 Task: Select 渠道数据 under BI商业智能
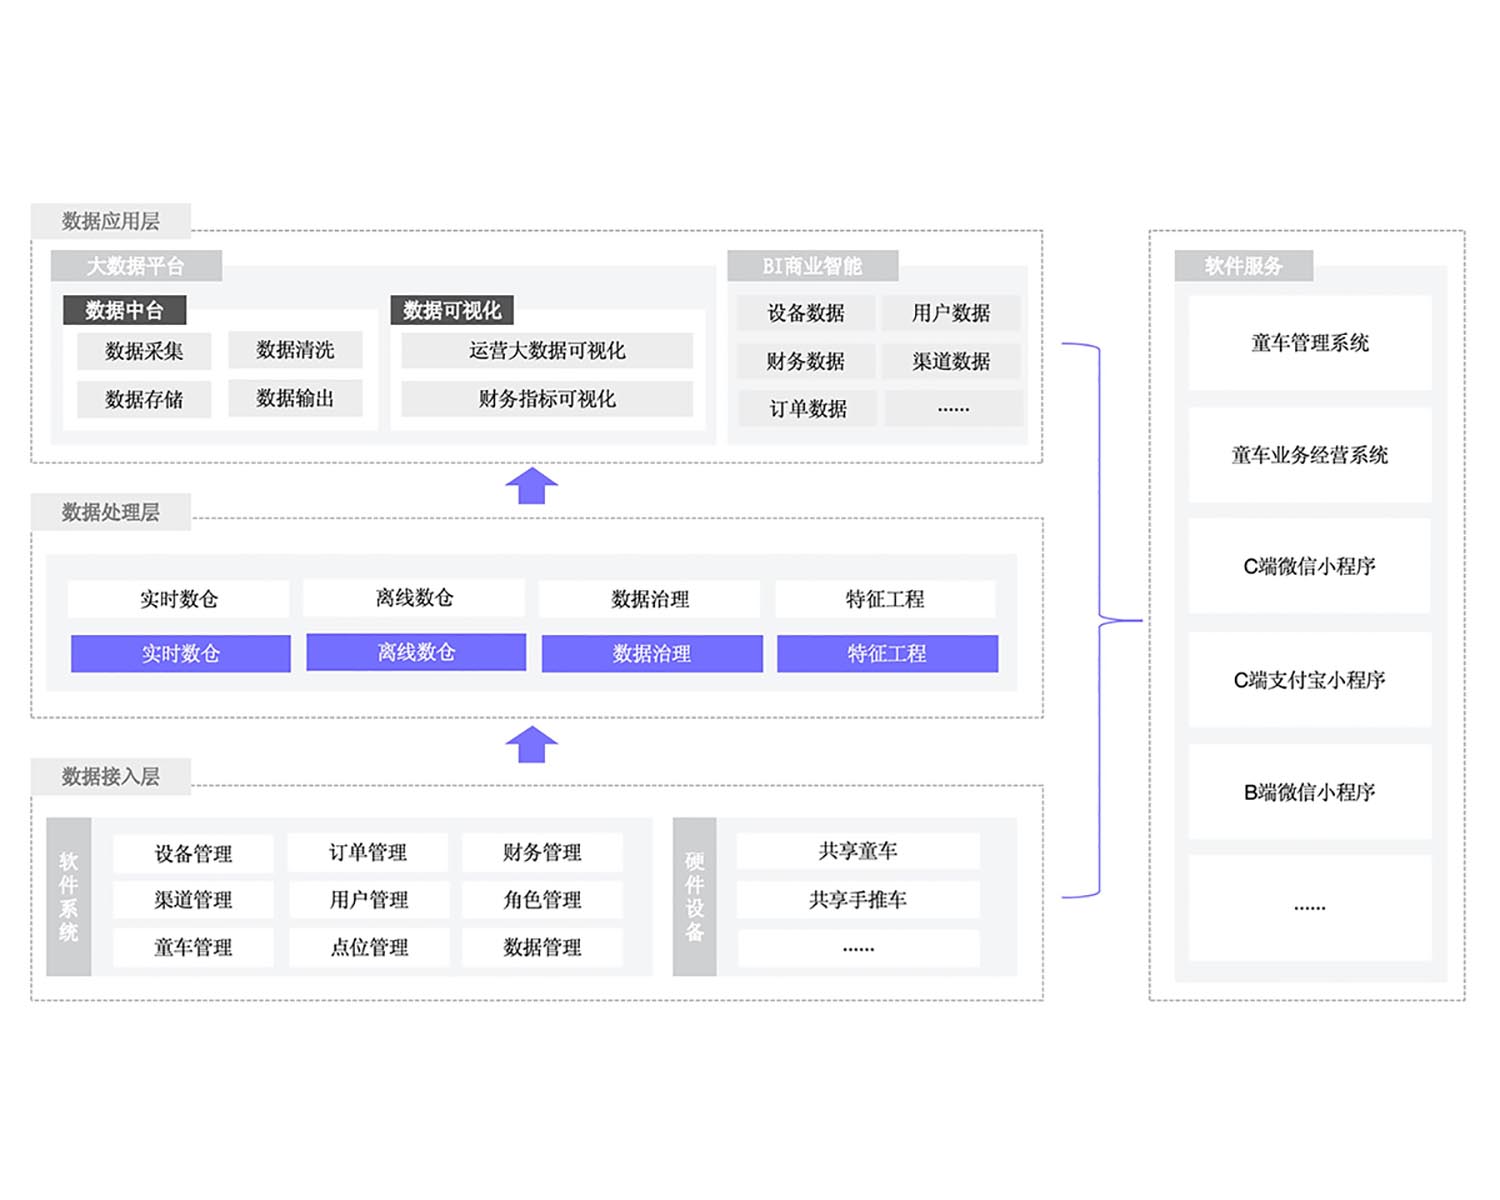pos(951,361)
